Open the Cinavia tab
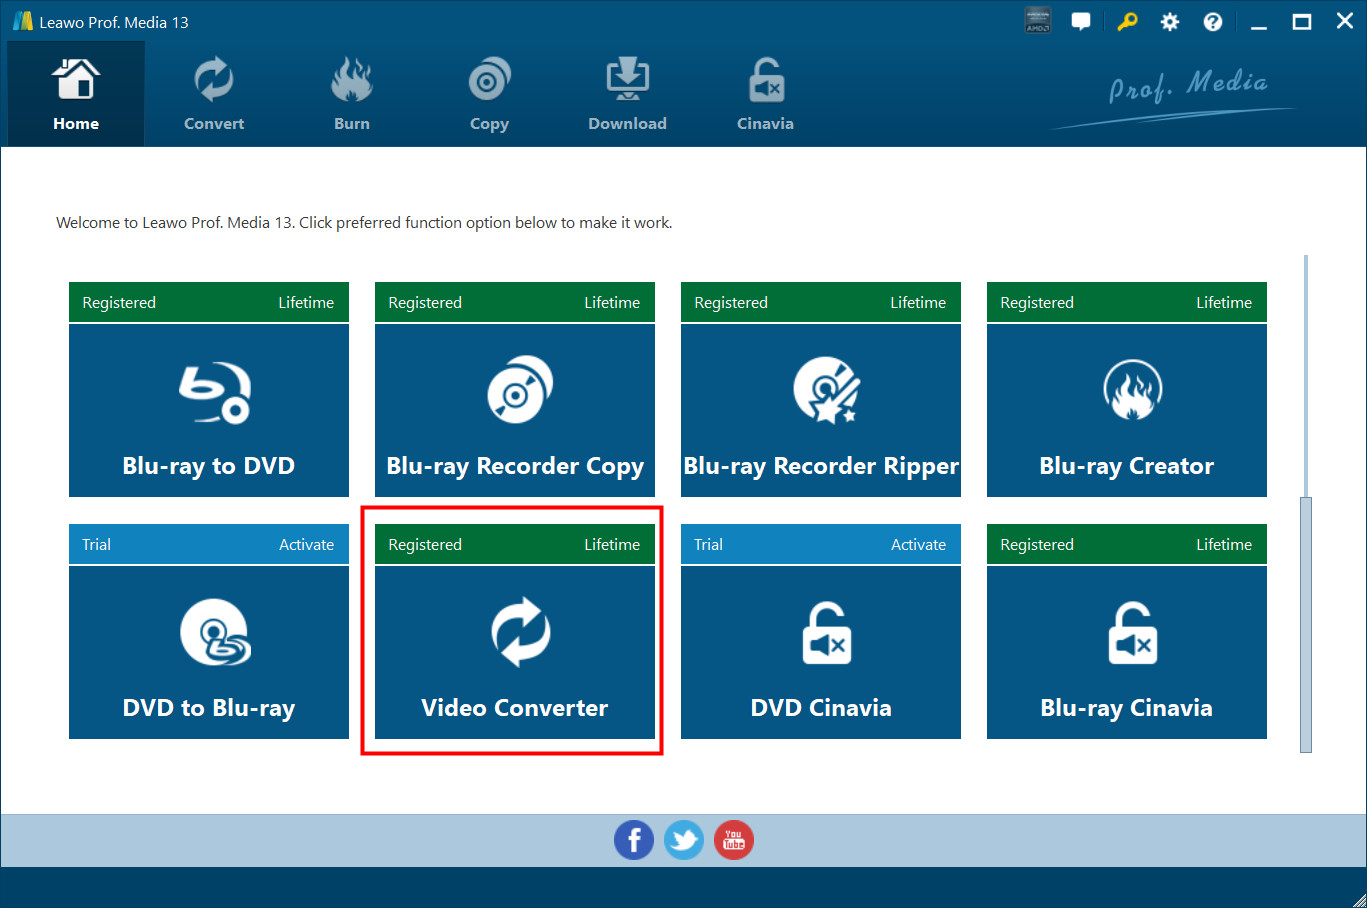Viewport: 1367px width, 908px height. [x=765, y=96]
